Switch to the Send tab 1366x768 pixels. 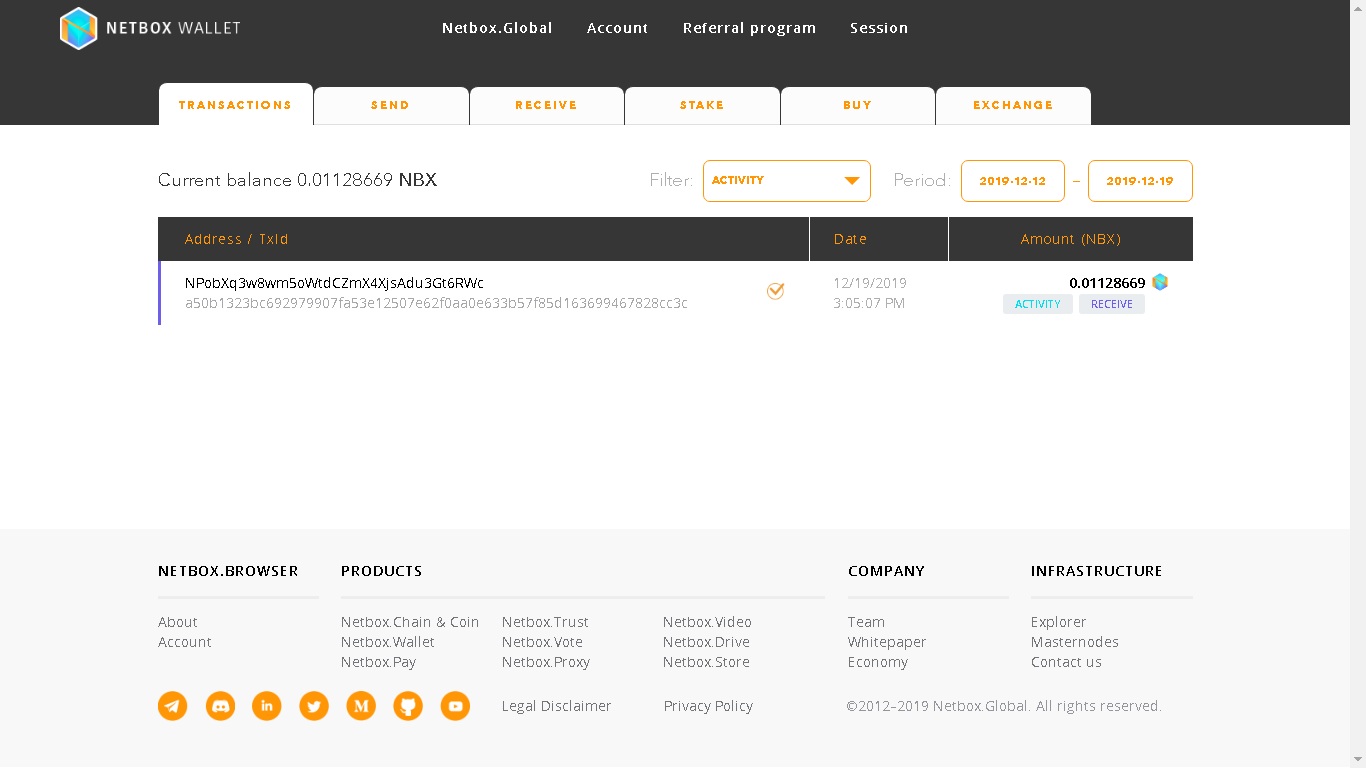(390, 105)
